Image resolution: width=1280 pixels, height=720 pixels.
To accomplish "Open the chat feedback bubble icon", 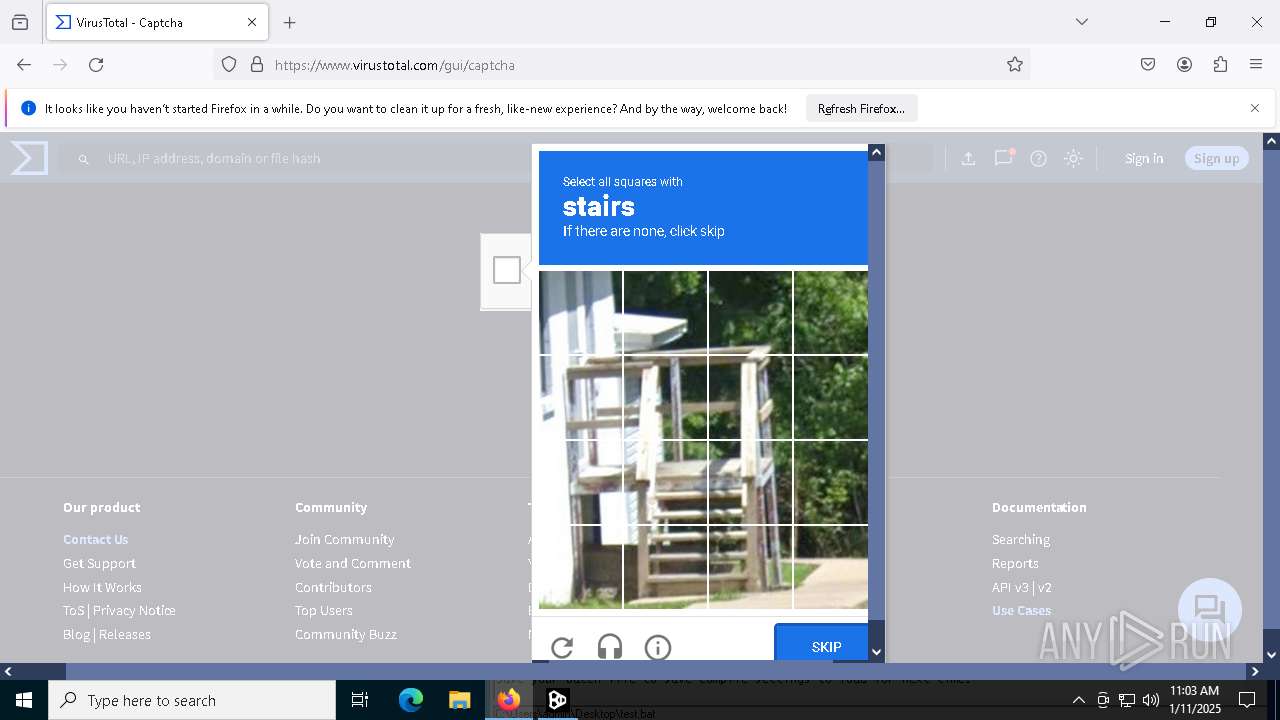I will (1210, 610).
